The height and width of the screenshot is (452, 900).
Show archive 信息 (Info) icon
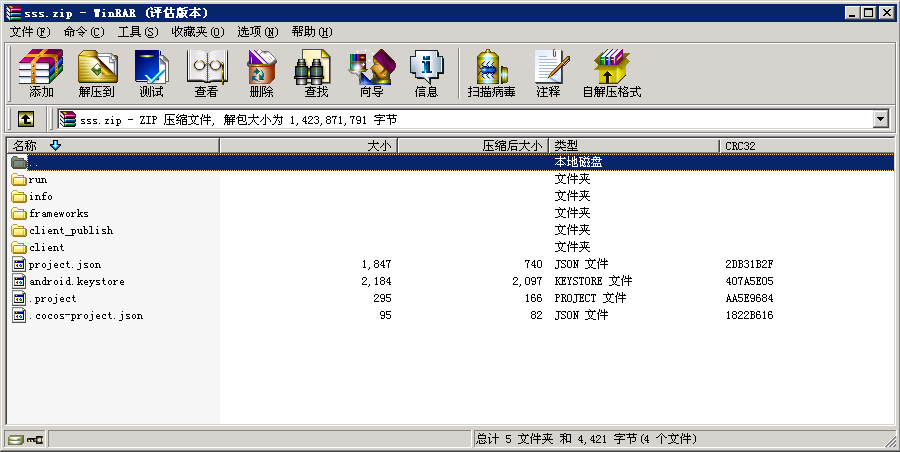[426, 73]
